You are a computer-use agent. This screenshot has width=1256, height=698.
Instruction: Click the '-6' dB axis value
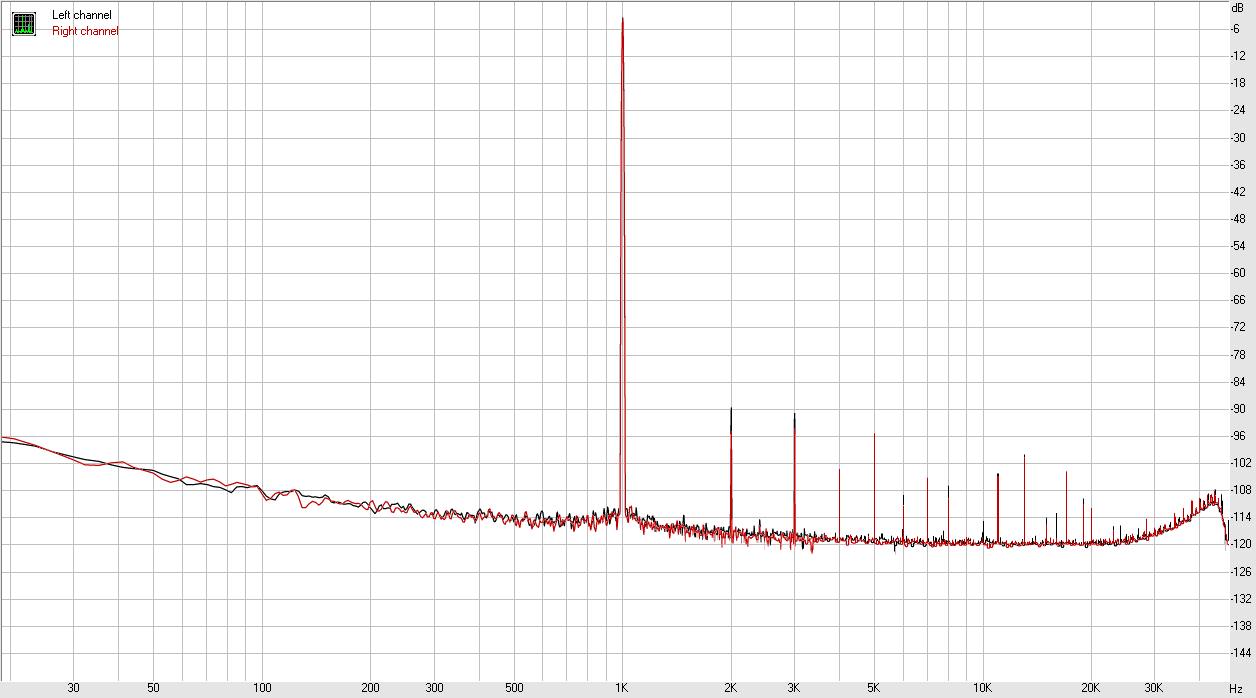click(1236, 29)
